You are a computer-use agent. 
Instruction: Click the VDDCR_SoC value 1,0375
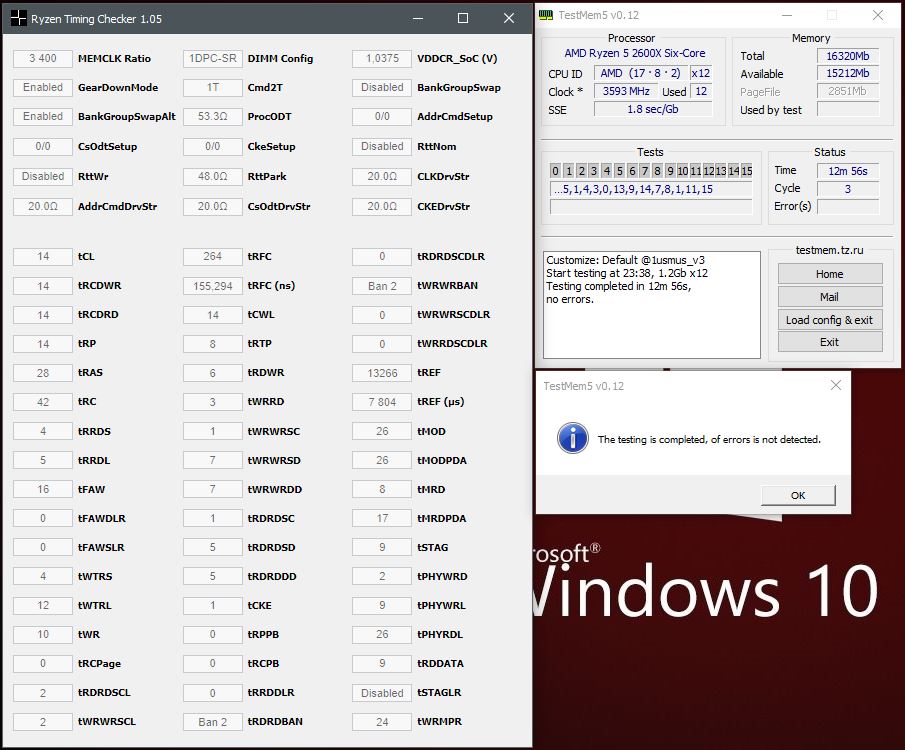tap(382, 58)
